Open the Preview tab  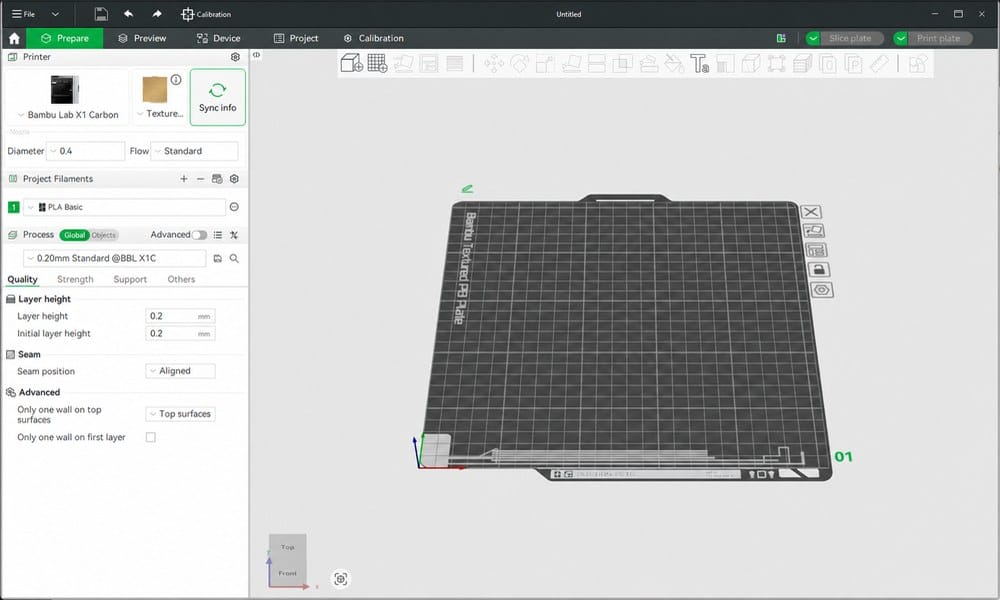(x=142, y=38)
